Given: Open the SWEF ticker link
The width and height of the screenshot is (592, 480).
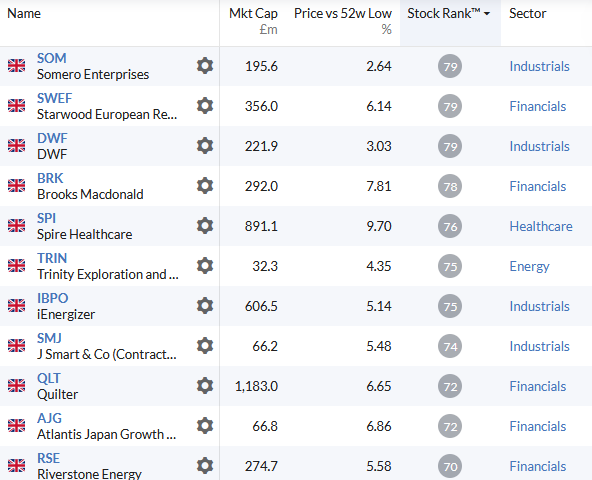Looking at the screenshot, I should click(x=54, y=98).
